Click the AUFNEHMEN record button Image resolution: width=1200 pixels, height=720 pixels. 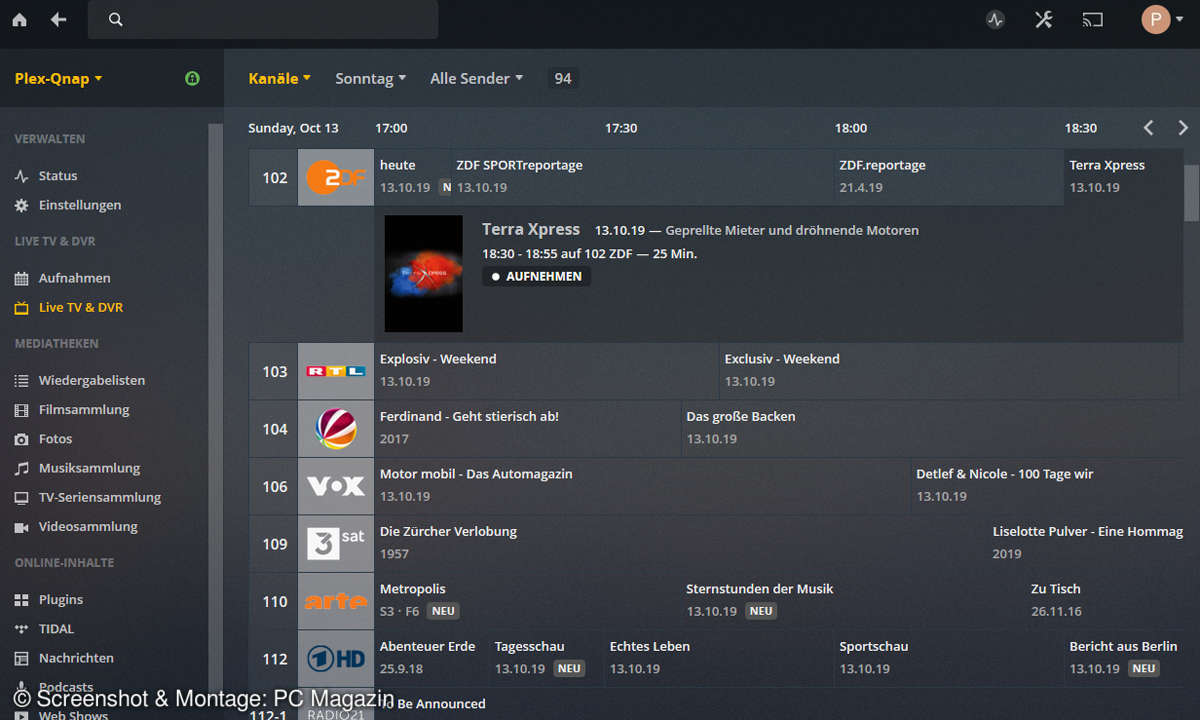(536, 276)
